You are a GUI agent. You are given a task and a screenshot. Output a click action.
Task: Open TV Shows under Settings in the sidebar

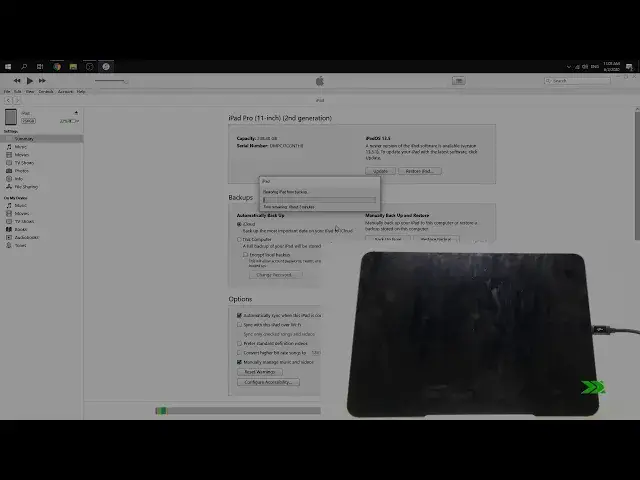click(x=23, y=162)
